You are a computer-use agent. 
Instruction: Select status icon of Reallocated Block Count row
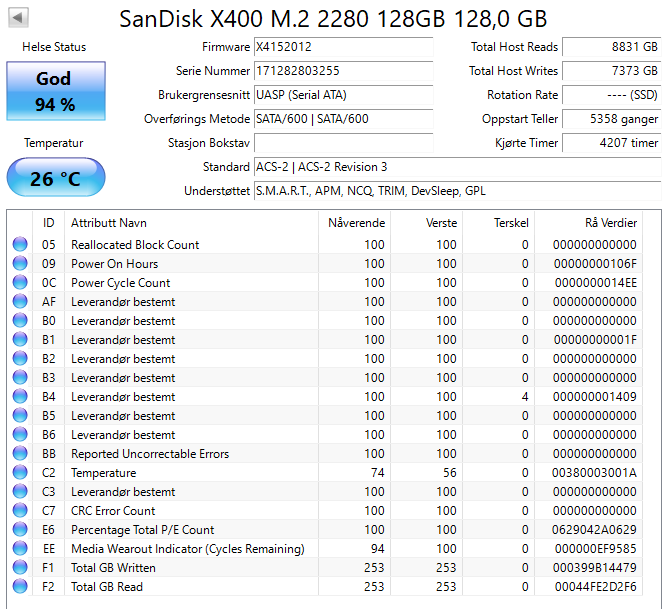click(20, 245)
